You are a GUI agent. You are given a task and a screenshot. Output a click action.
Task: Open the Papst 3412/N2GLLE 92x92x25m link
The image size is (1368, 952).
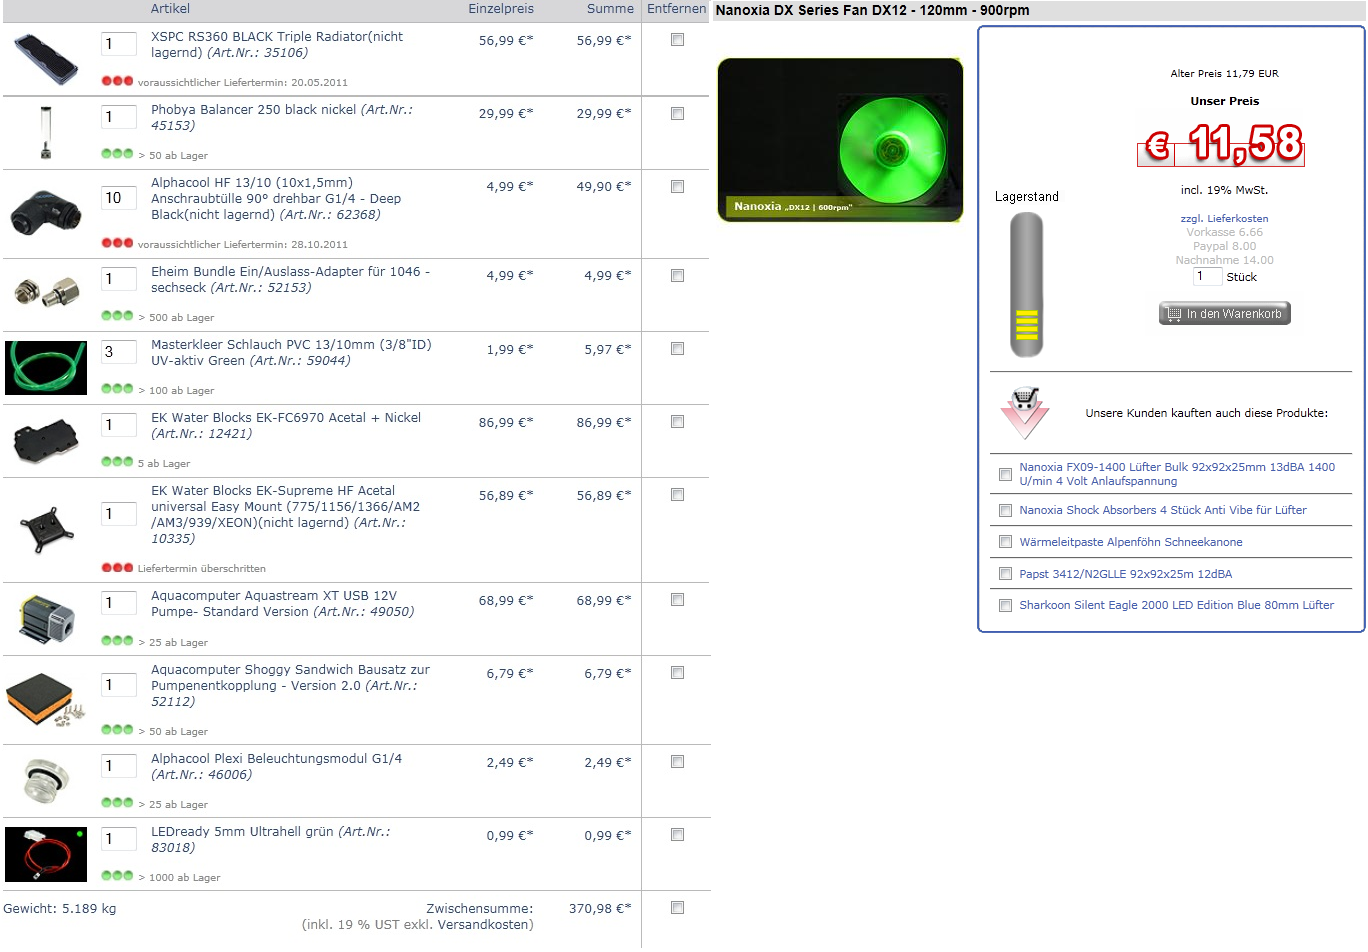[x=1126, y=574]
